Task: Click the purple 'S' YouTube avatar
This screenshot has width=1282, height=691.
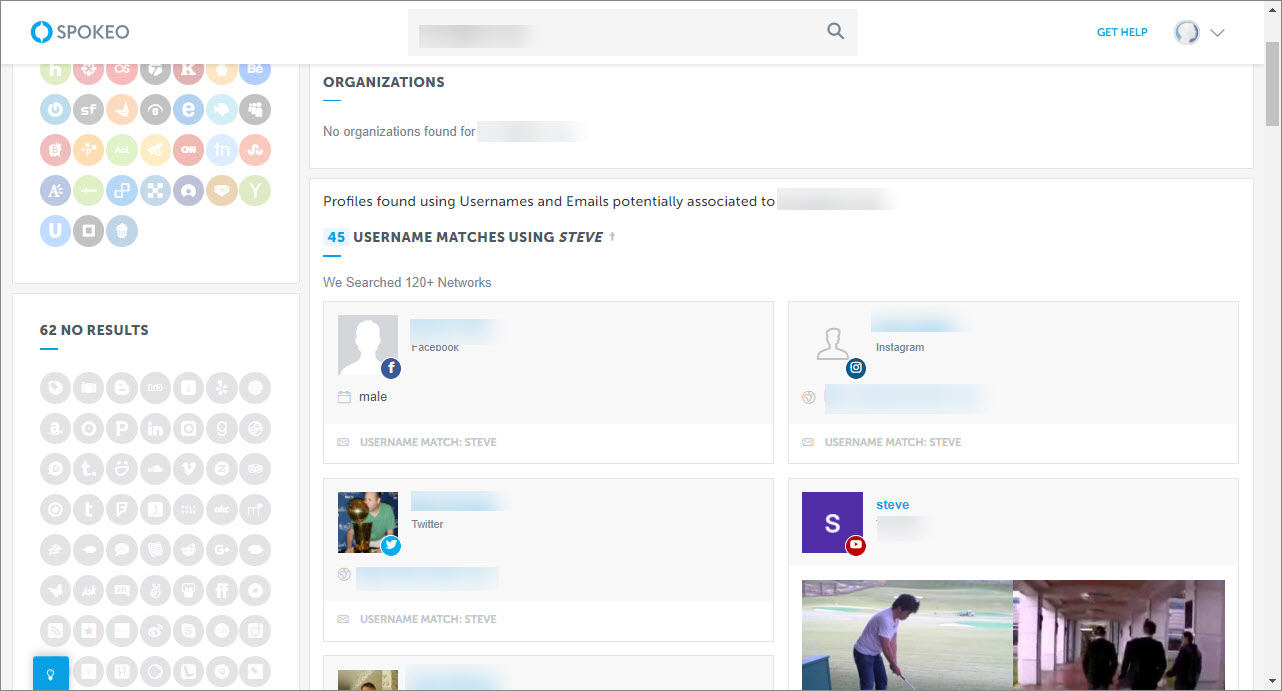Action: (x=832, y=522)
